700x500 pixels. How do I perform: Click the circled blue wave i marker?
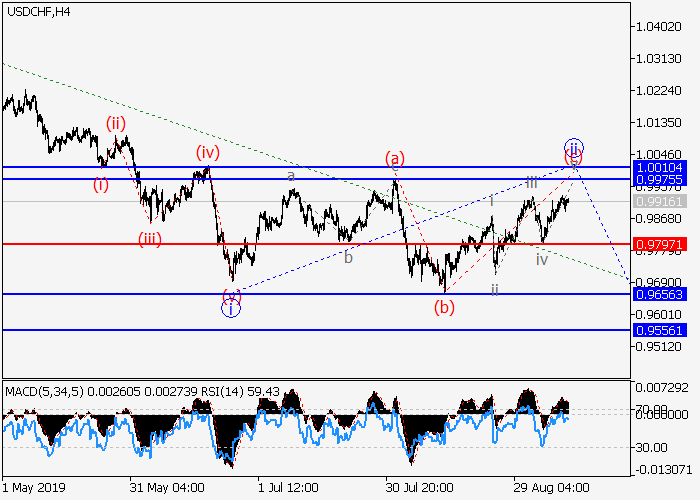(x=231, y=308)
